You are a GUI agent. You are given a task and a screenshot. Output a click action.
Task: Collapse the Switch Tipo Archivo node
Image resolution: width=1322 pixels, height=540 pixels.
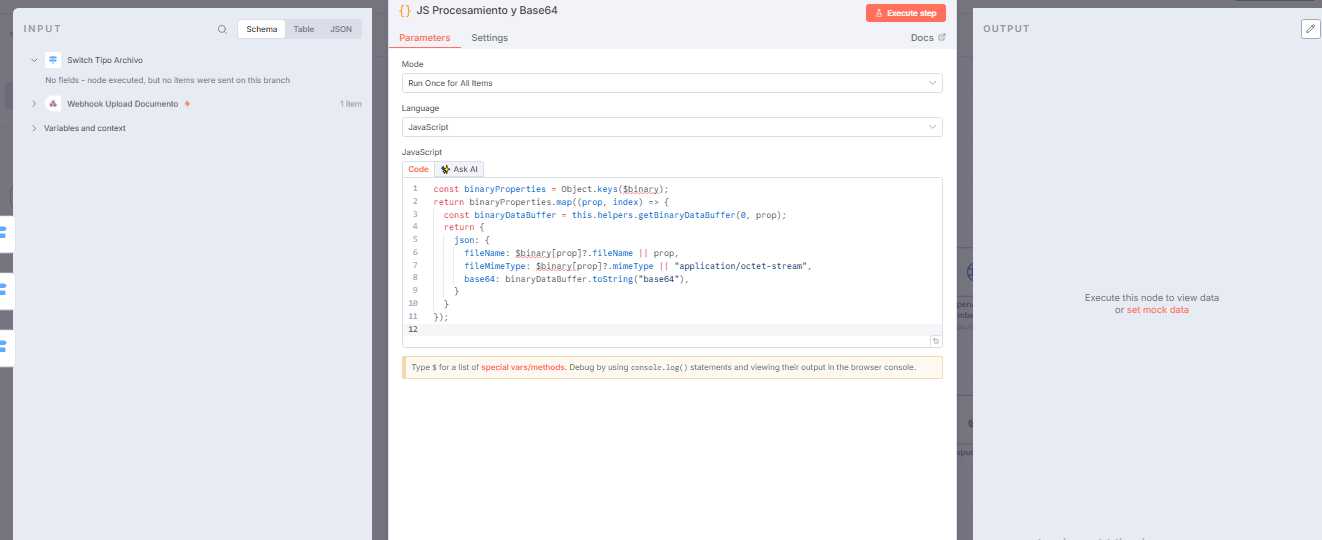[34, 60]
